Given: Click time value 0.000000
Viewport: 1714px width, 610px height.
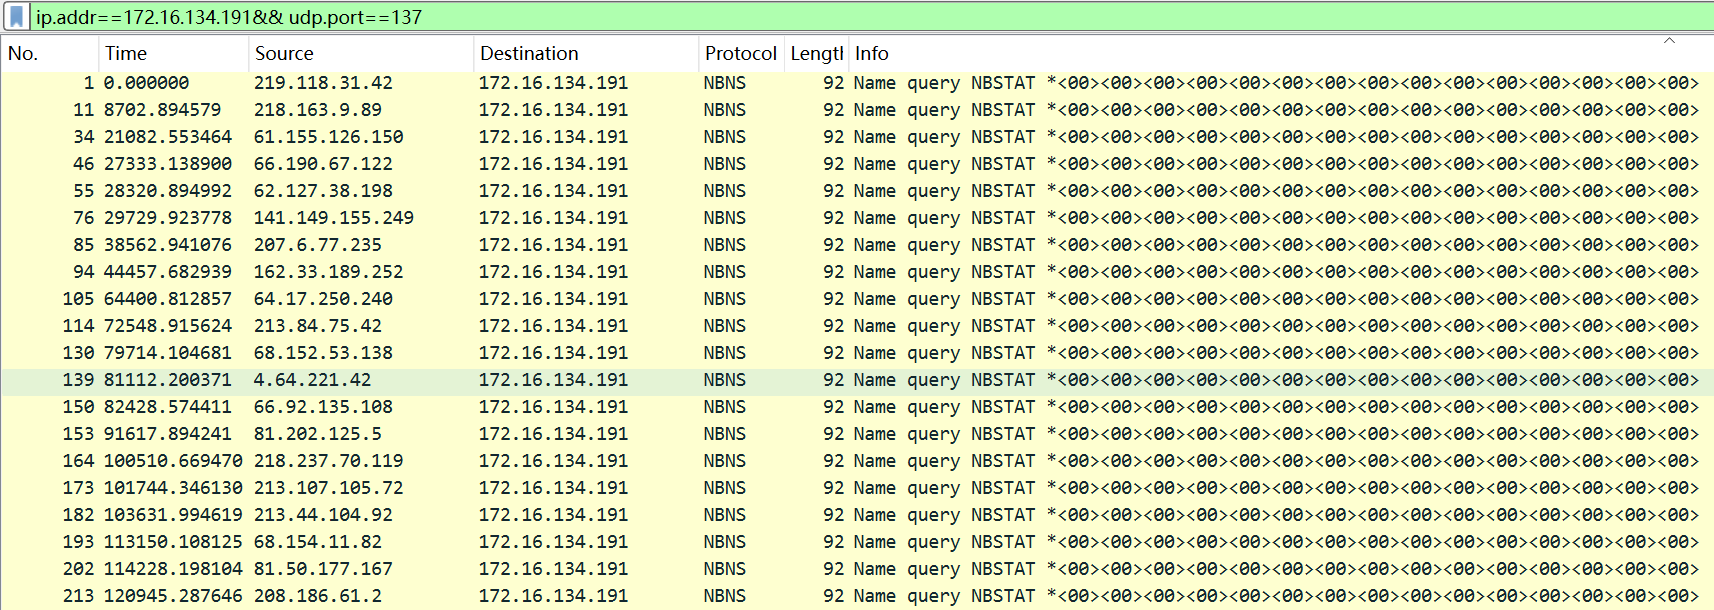Looking at the screenshot, I should coord(146,83).
